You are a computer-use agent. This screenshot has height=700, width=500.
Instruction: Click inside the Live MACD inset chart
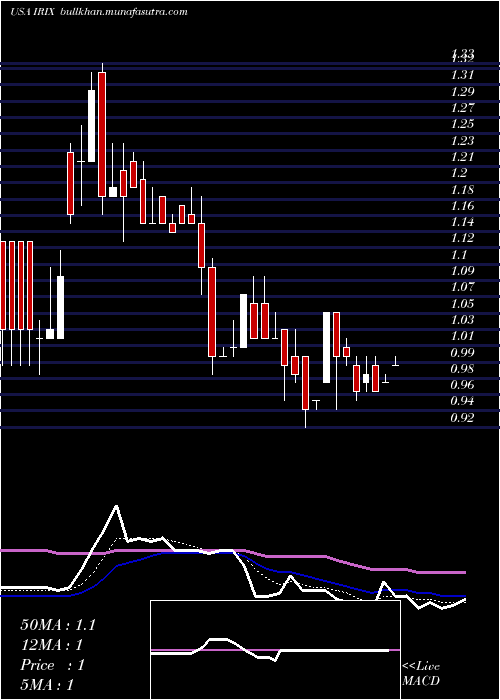(x=275, y=650)
